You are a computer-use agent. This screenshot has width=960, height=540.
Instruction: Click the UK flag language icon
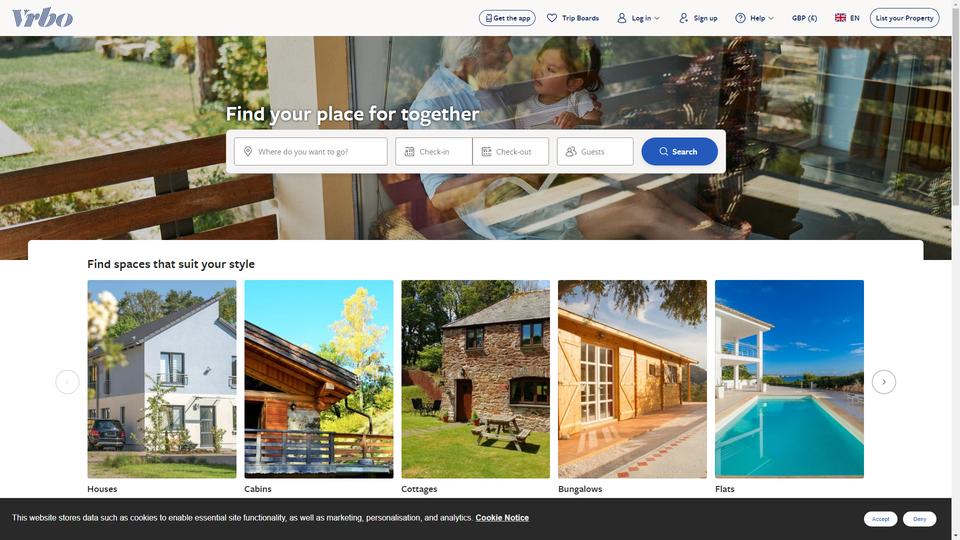(x=840, y=18)
